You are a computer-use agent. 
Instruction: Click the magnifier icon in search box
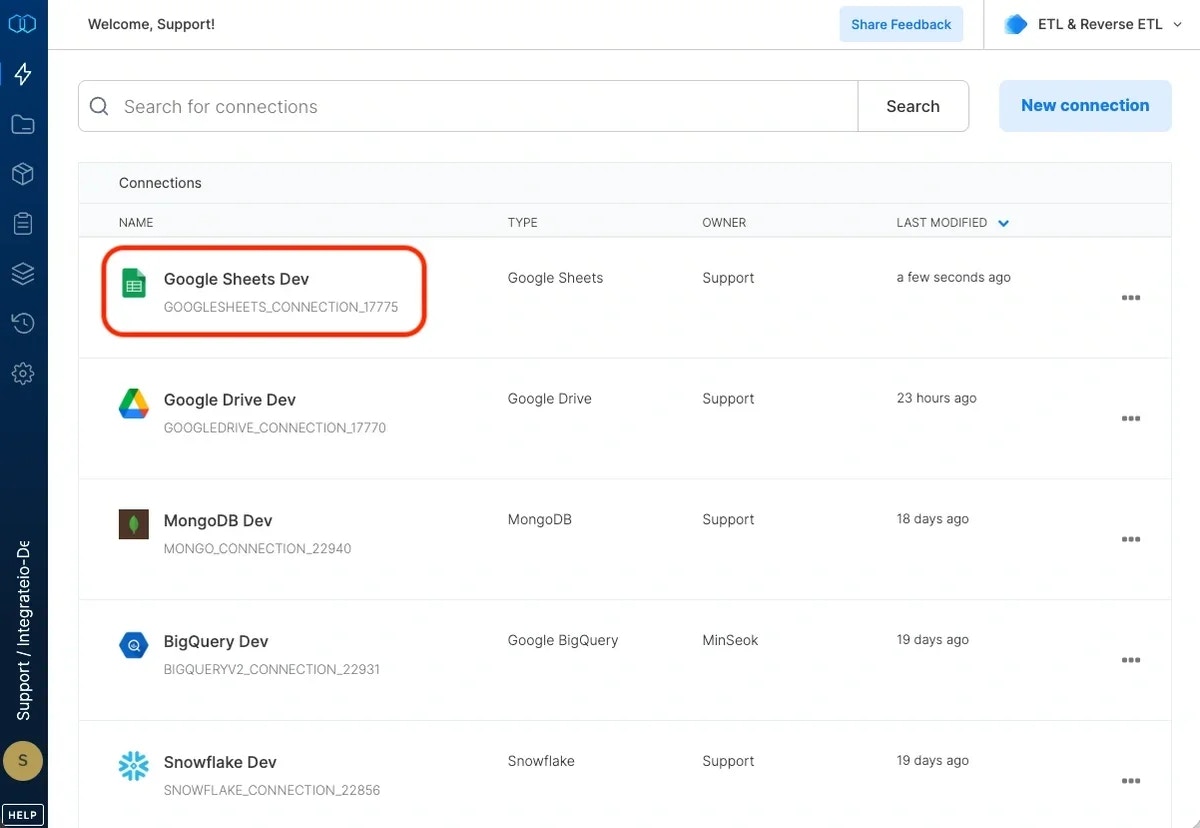[x=99, y=106]
